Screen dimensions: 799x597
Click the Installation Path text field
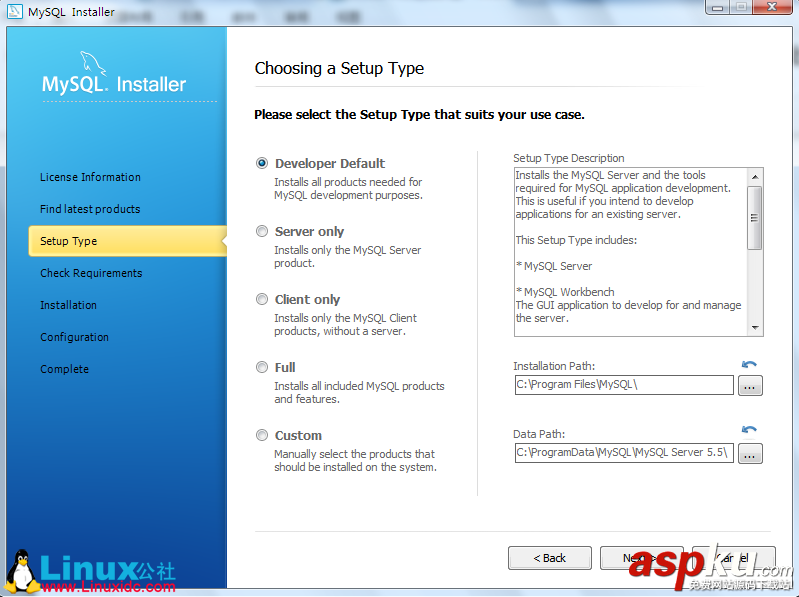pos(624,385)
